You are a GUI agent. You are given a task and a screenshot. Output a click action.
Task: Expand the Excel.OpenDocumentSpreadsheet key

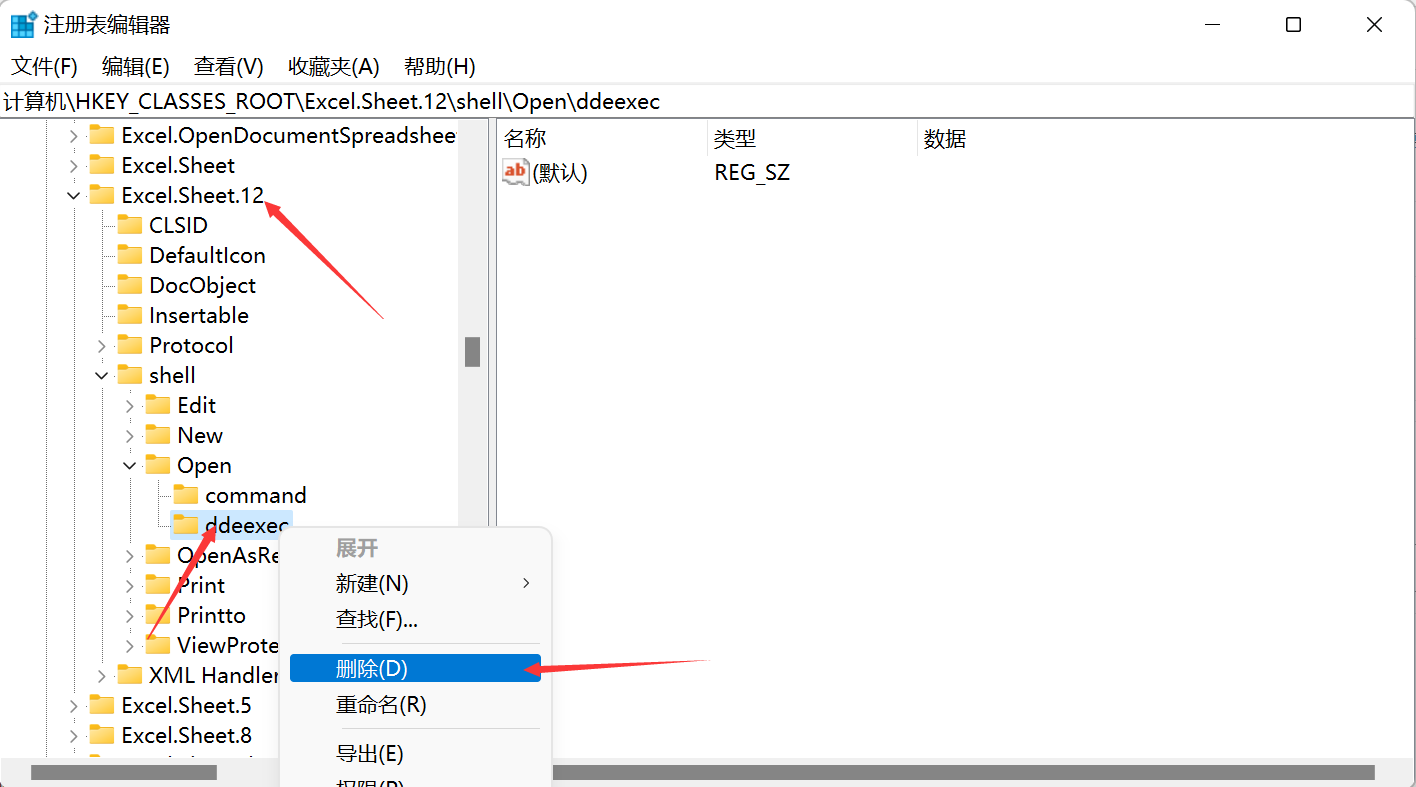[73, 135]
